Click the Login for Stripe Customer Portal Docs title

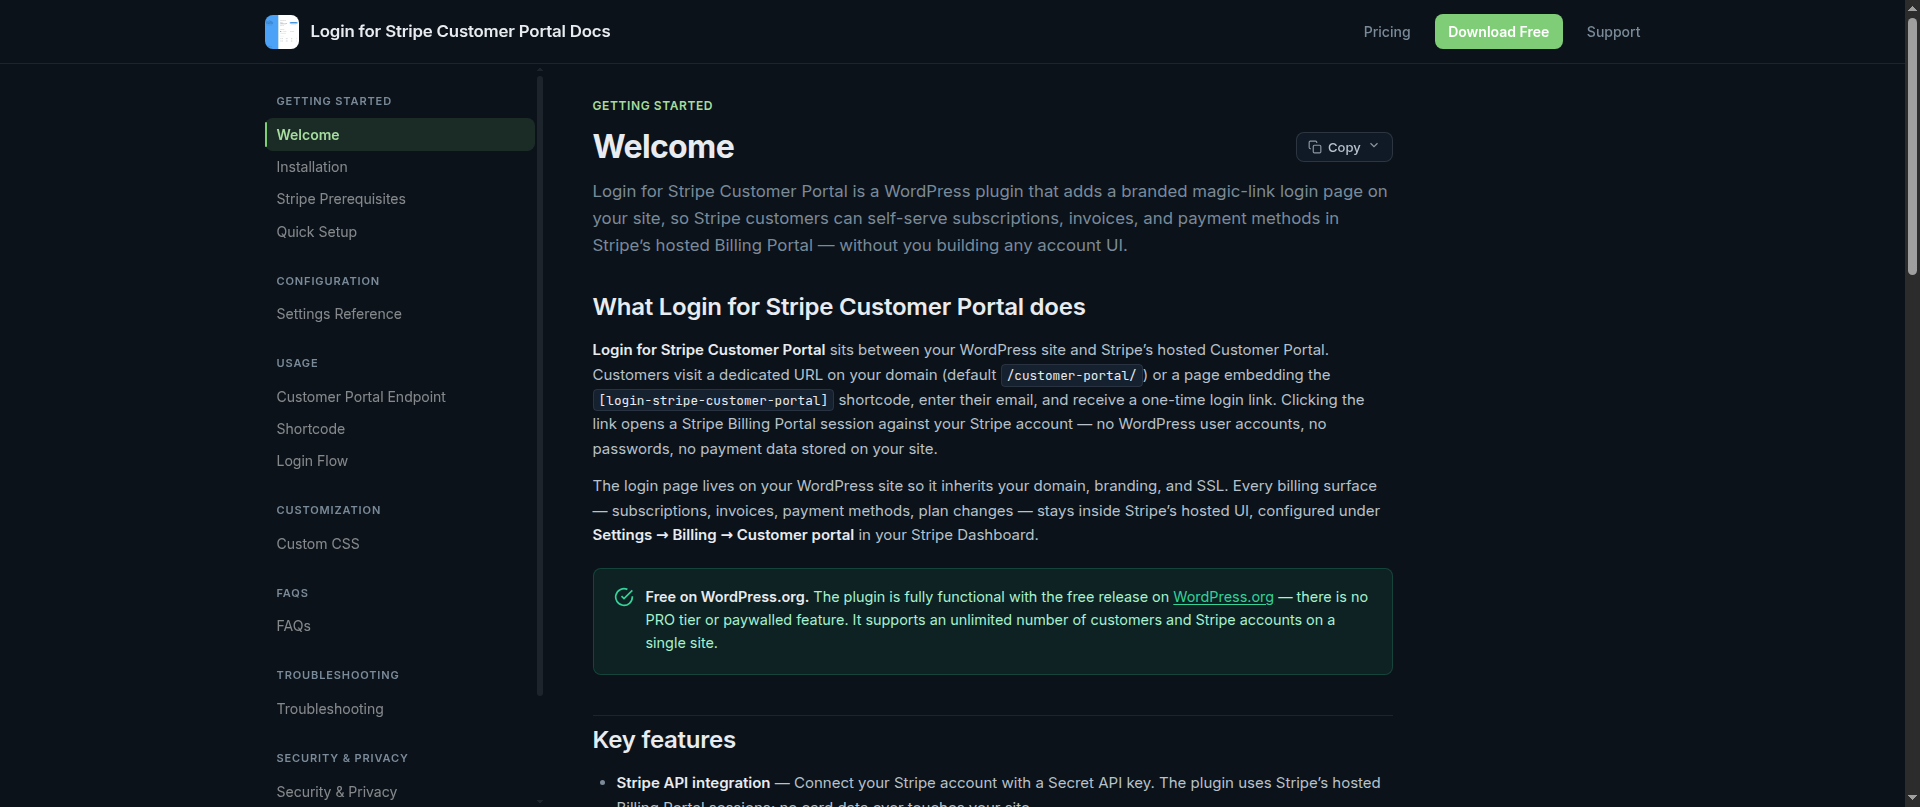(460, 31)
